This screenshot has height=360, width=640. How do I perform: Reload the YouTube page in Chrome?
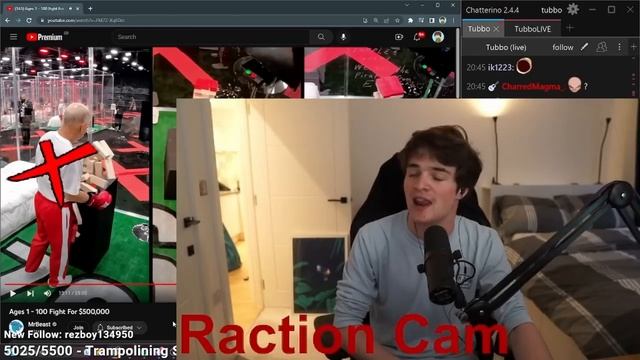click(29, 20)
